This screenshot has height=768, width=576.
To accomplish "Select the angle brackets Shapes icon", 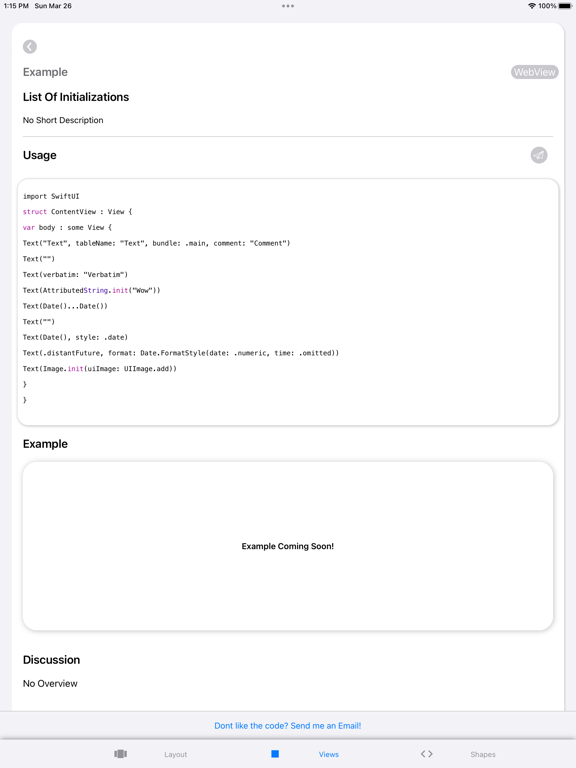I will click(427, 754).
